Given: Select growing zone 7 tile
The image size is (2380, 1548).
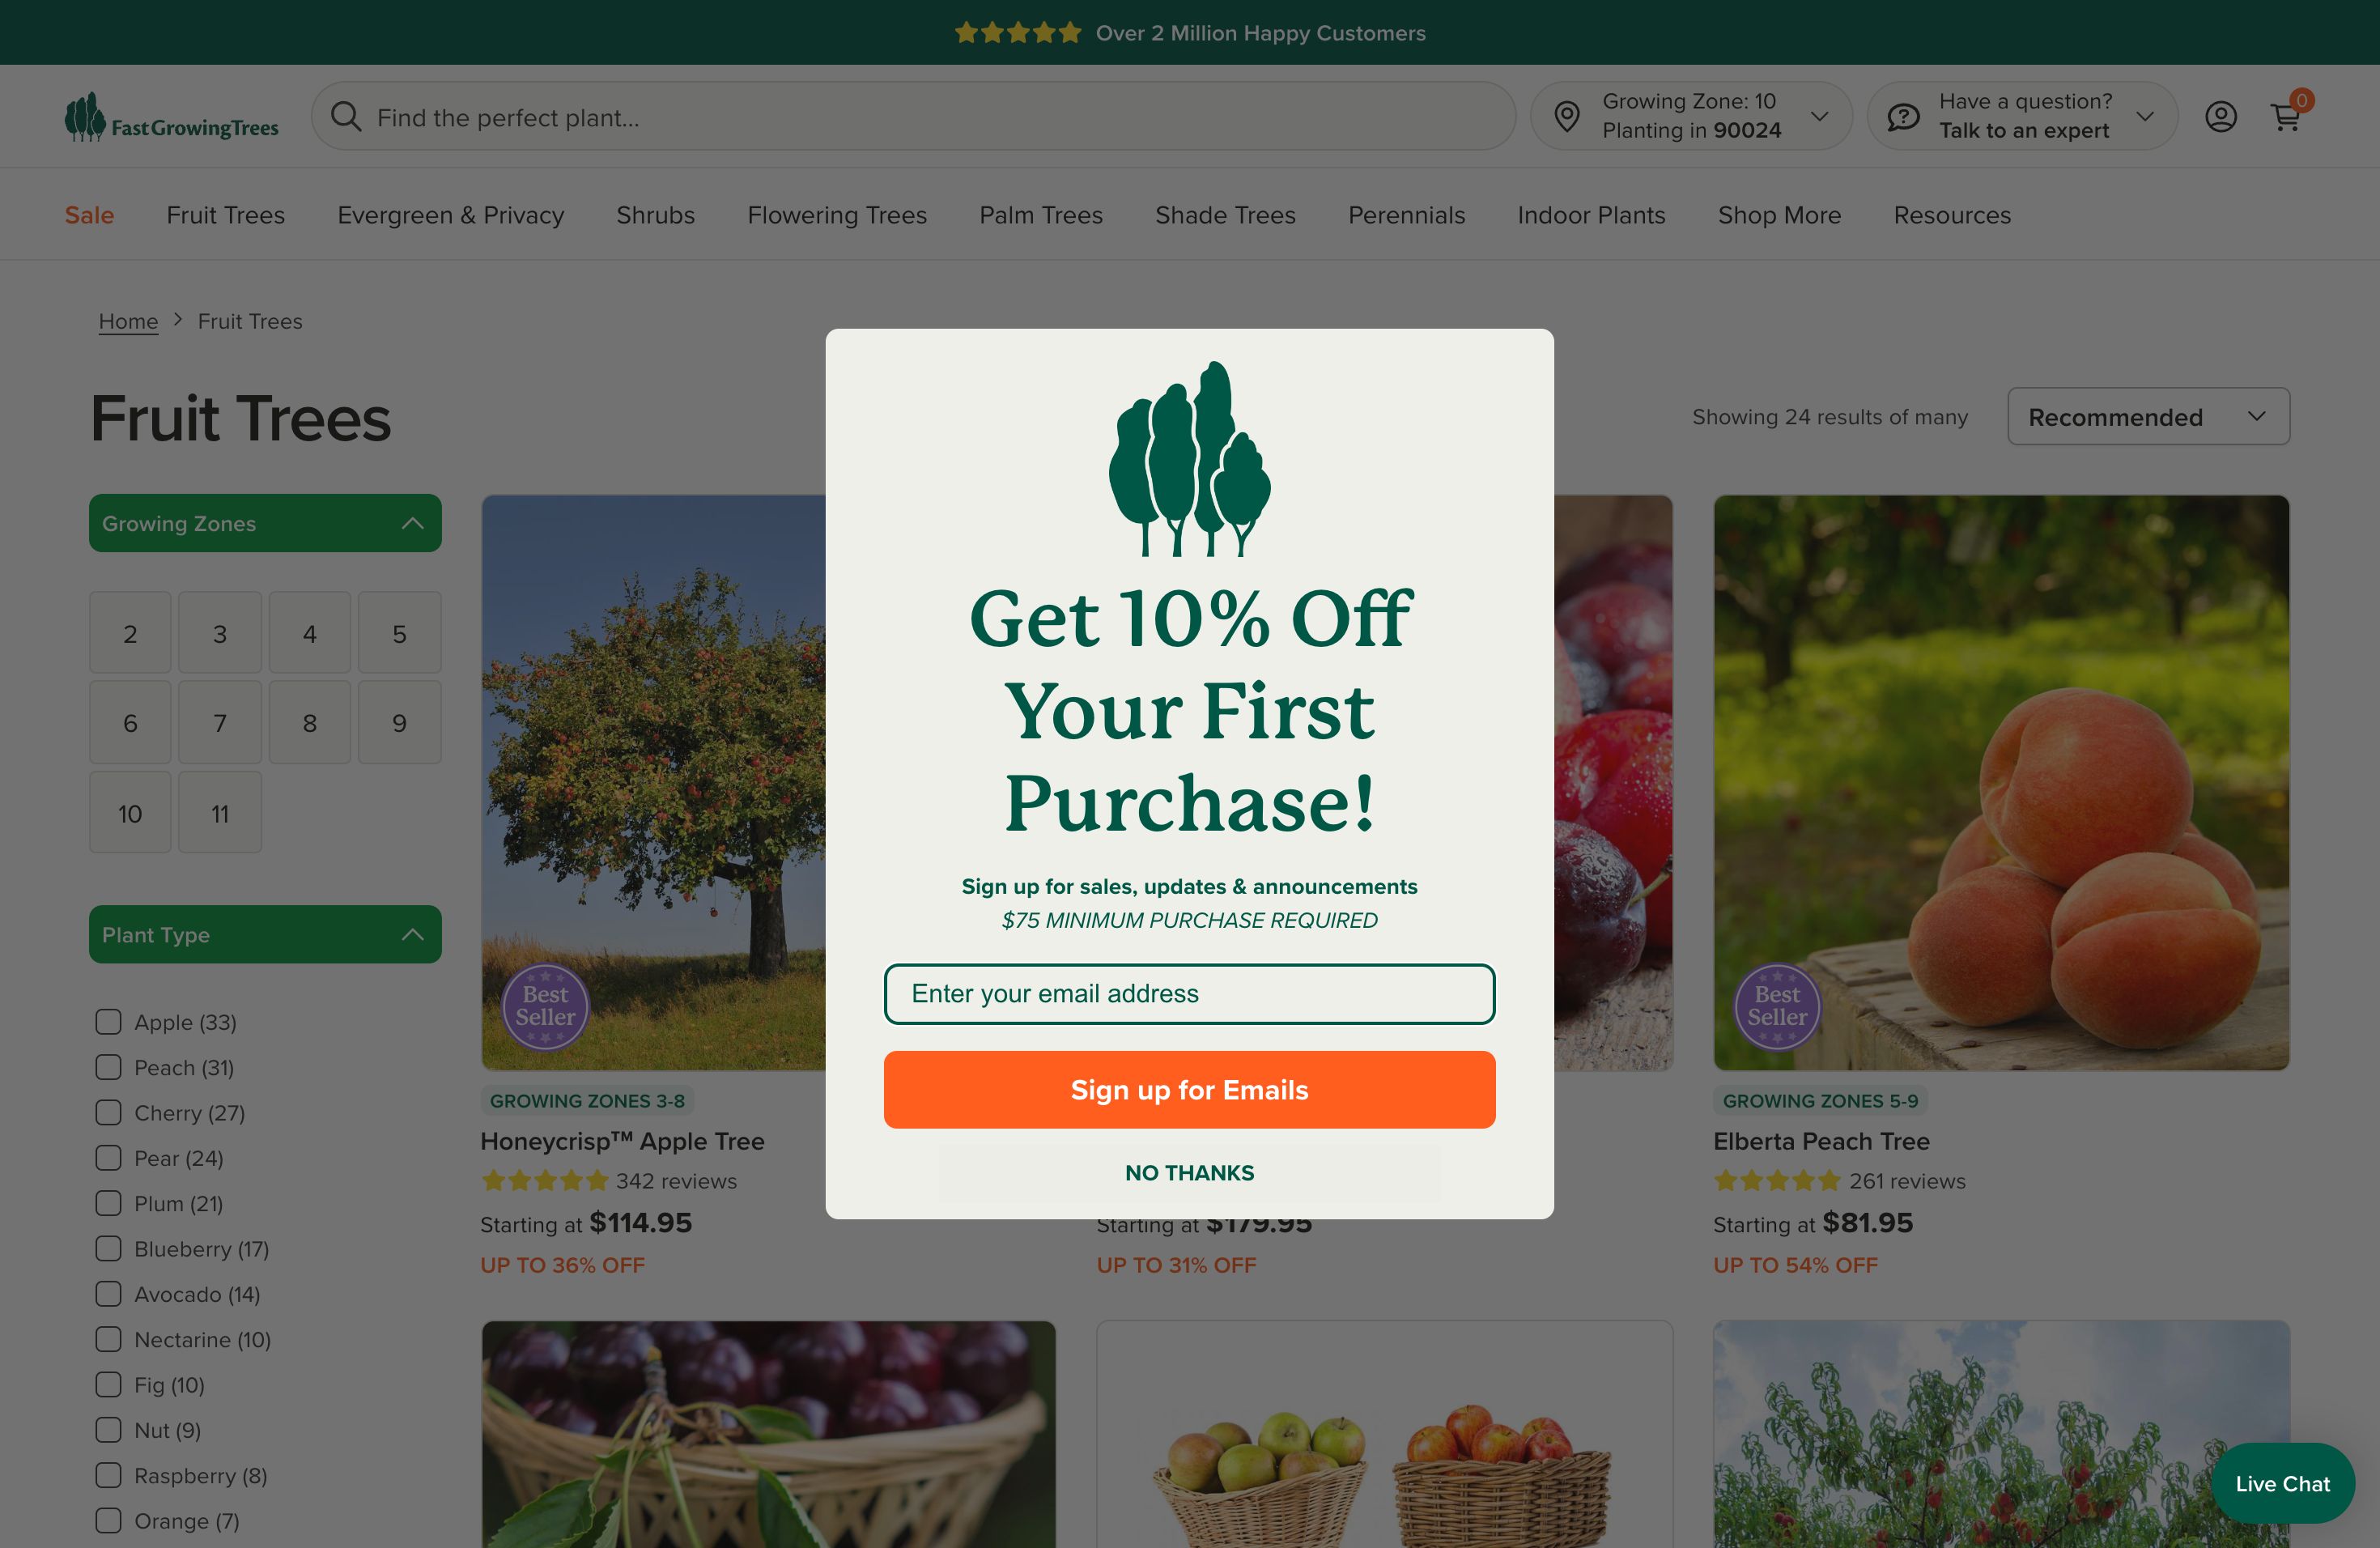Looking at the screenshot, I should click(x=220, y=722).
